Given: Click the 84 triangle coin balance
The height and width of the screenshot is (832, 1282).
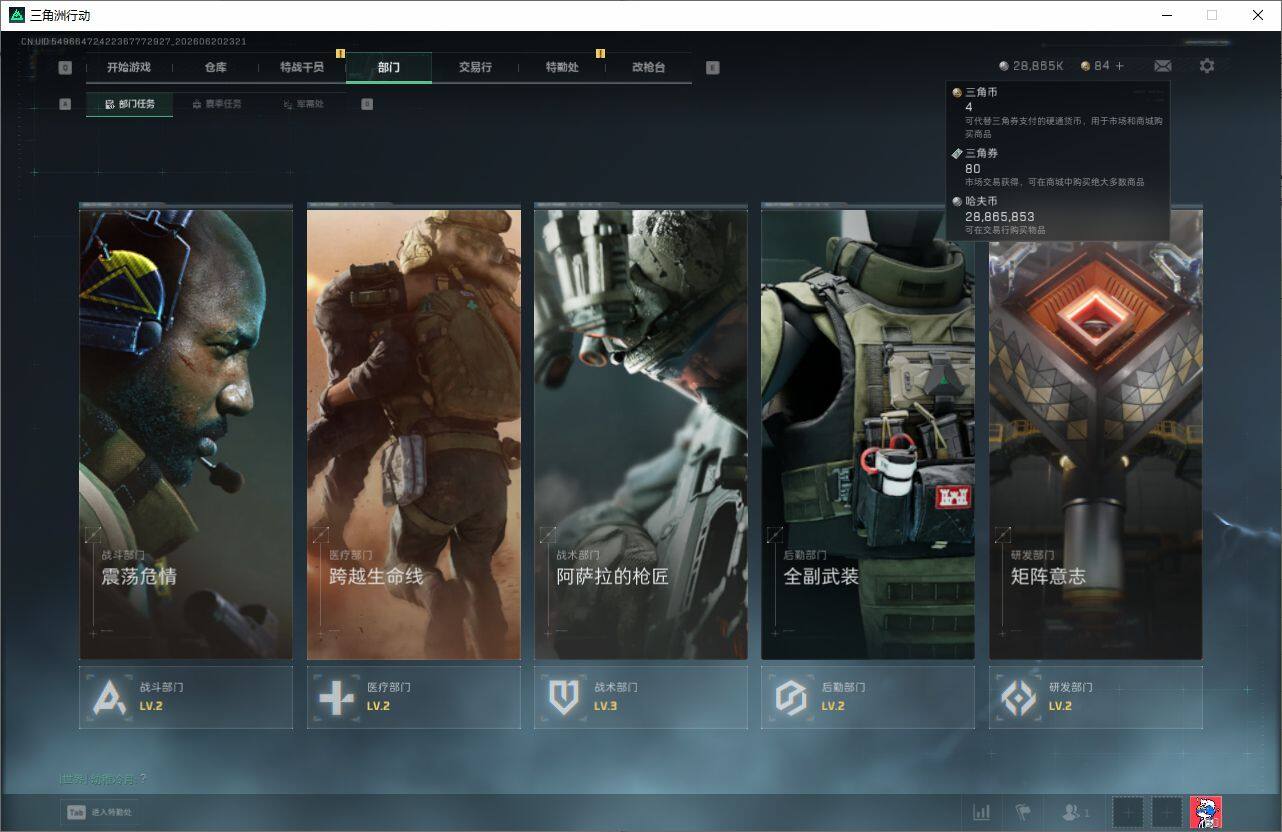Looking at the screenshot, I should point(1095,66).
